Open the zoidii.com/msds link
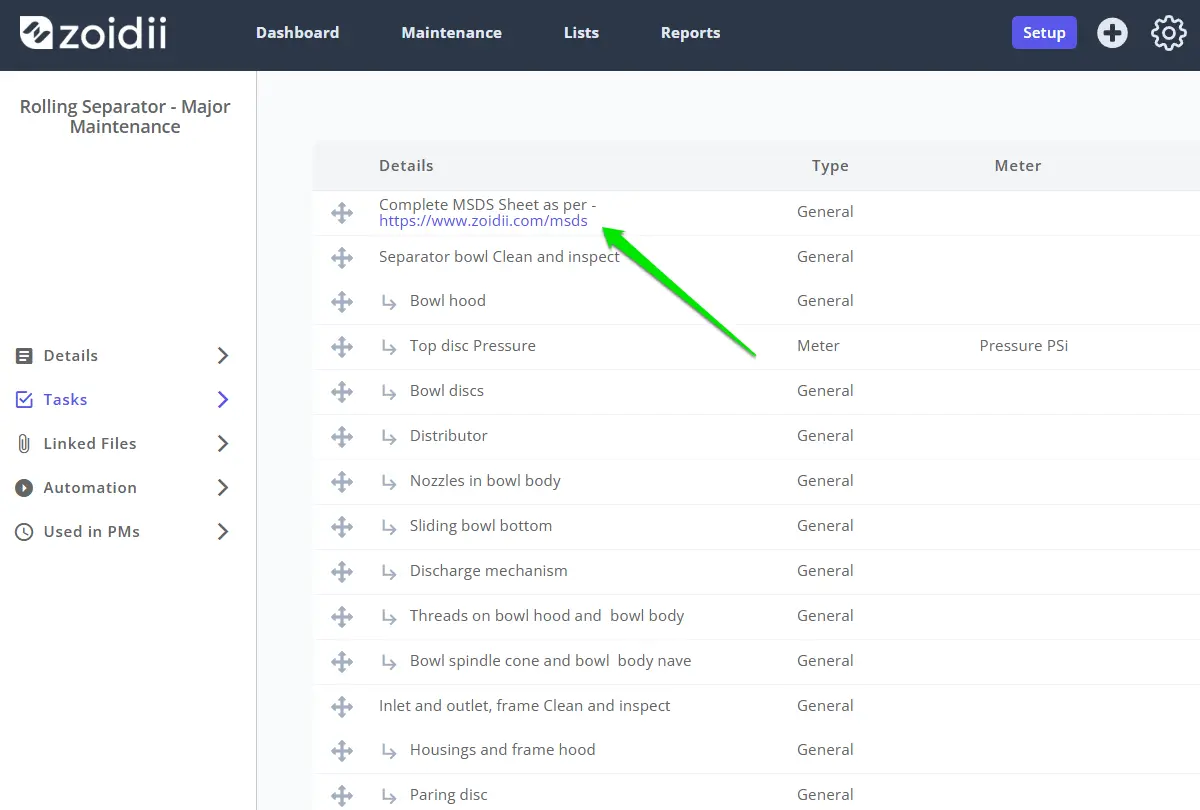The image size is (1200, 810). point(483,221)
